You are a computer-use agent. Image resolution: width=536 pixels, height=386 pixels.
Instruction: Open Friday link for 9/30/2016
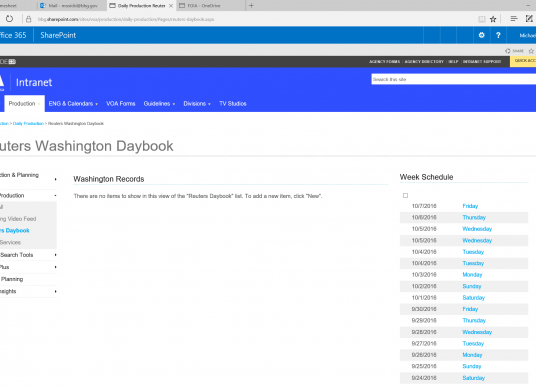pyautogui.click(x=470, y=309)
